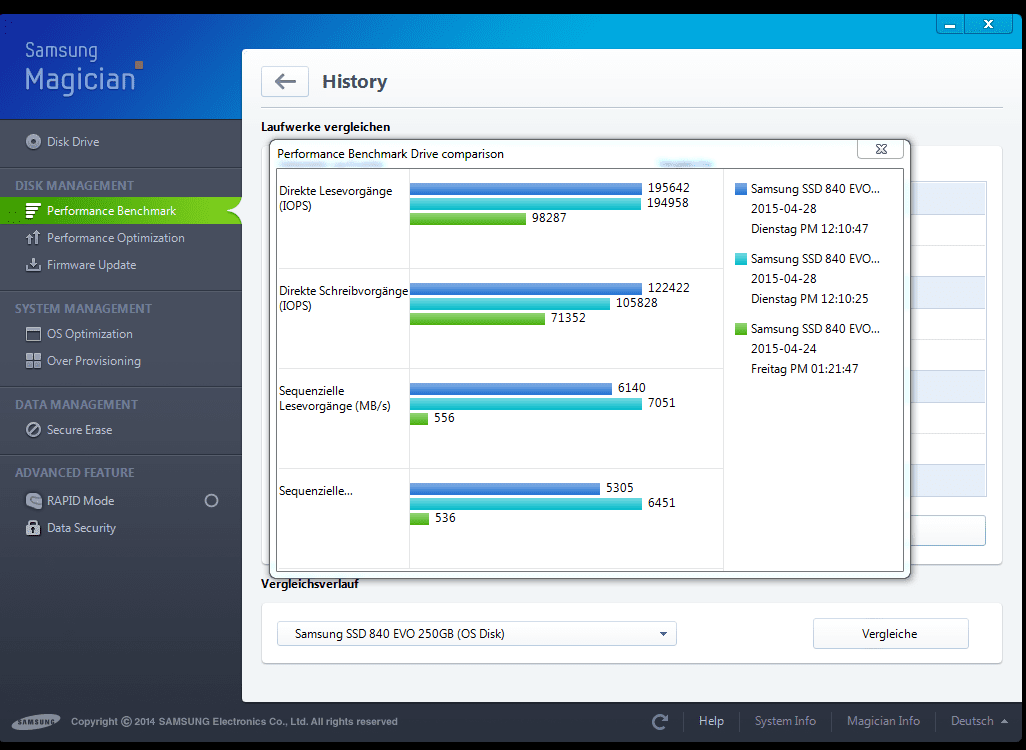
Task: Open the Help link in footer
Action: (x=711, y=721)
